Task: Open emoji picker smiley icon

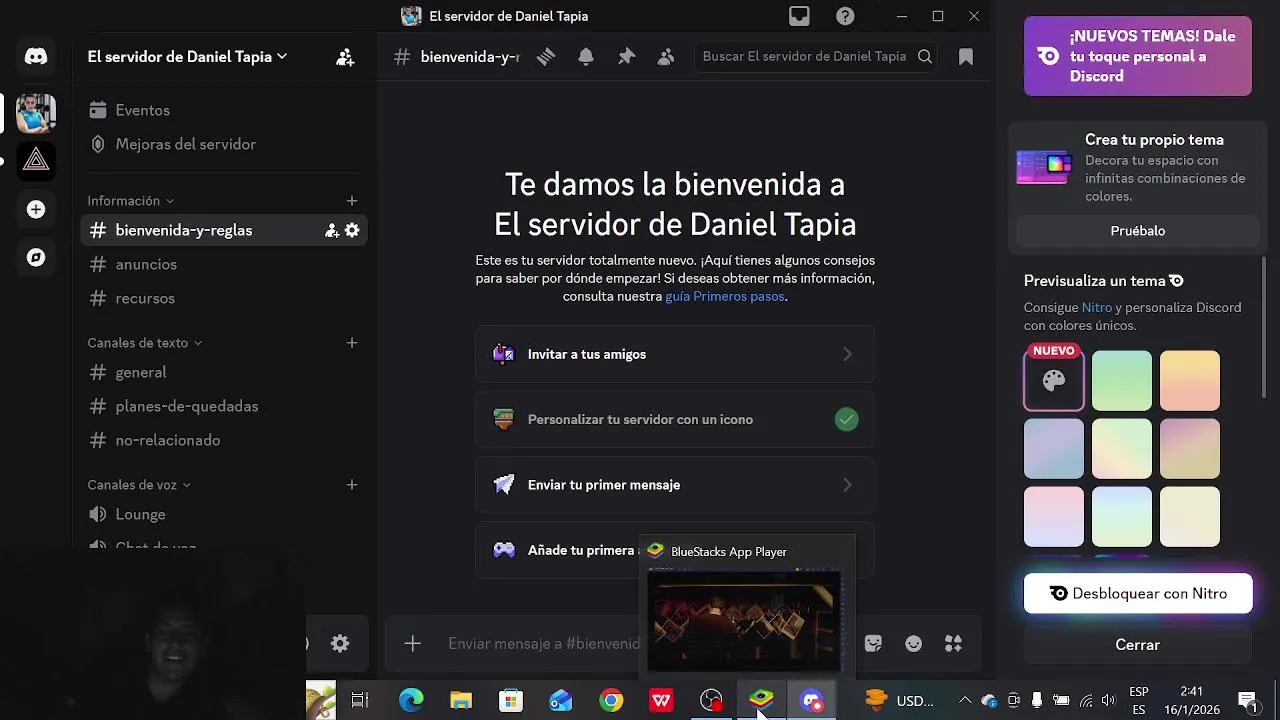Action: coord(914,644)
